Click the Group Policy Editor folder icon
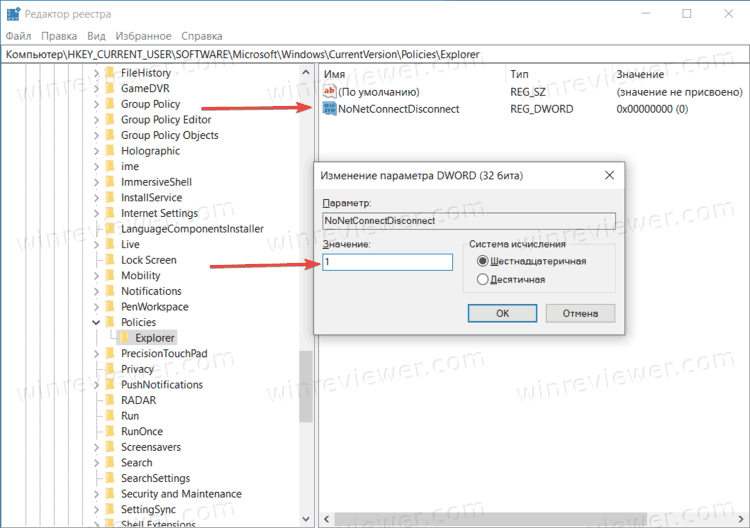Viewport: 750px width, 528px height. [x=110, y=119]
